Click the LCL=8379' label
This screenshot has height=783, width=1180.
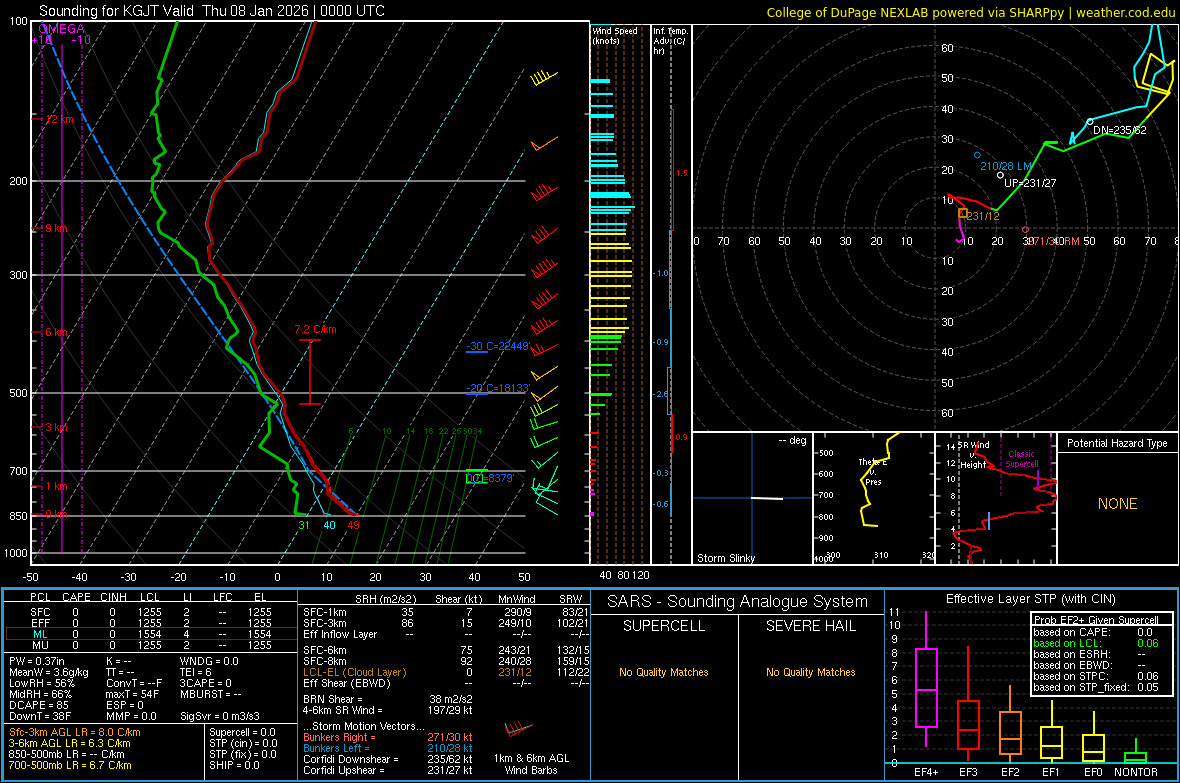point(490,478)
